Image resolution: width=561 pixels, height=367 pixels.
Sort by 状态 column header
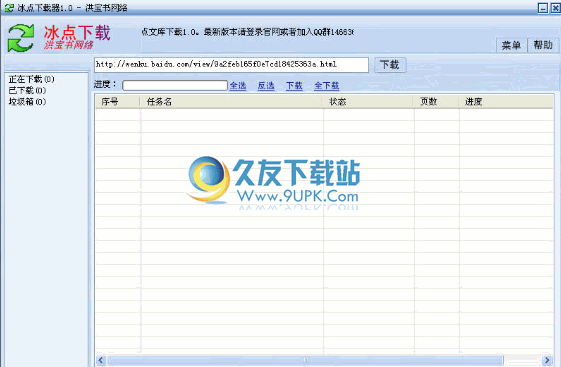368,102
